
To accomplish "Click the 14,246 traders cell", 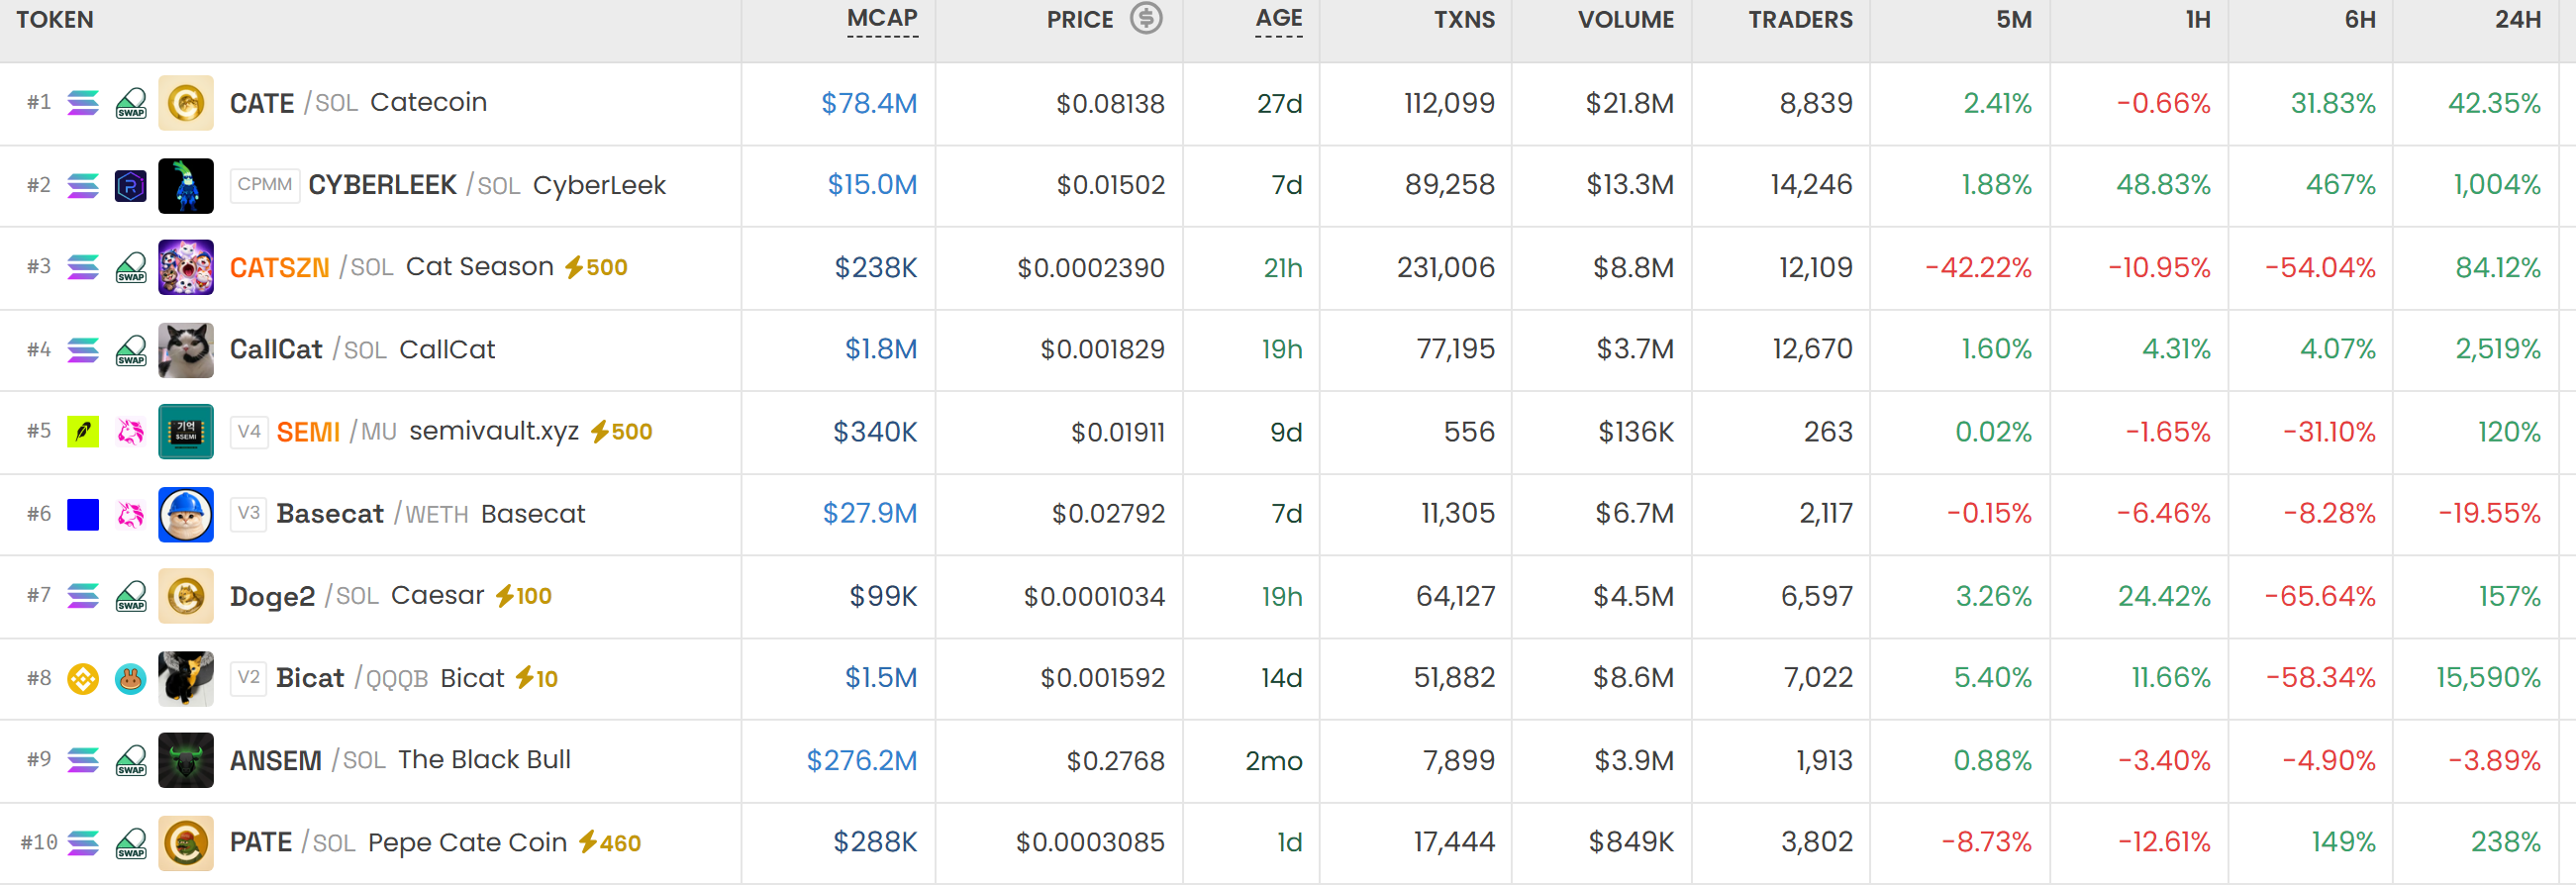I will 1811,185.
